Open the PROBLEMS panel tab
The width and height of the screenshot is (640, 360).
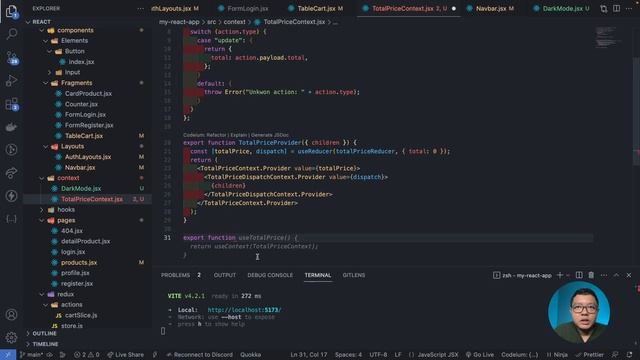181,275
